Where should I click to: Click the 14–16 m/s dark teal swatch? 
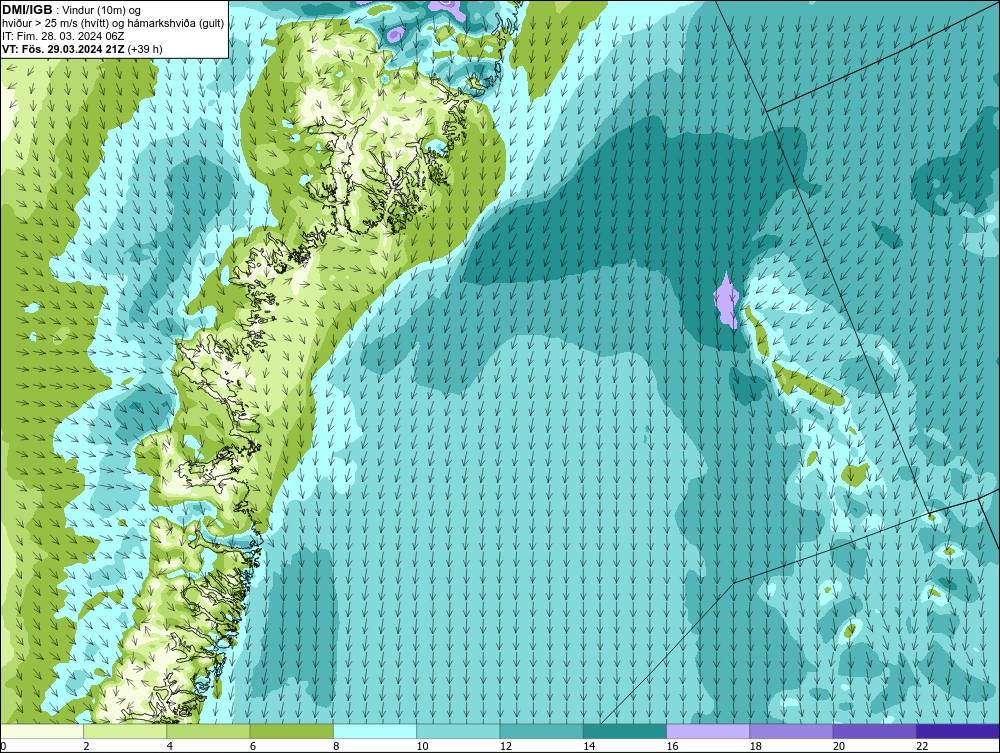click(x=625, y=731)
